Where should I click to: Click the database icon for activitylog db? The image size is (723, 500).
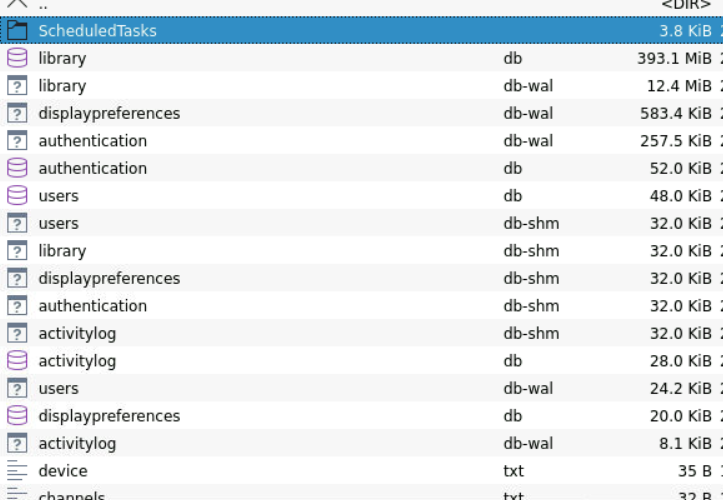click(x=17, y=361)
